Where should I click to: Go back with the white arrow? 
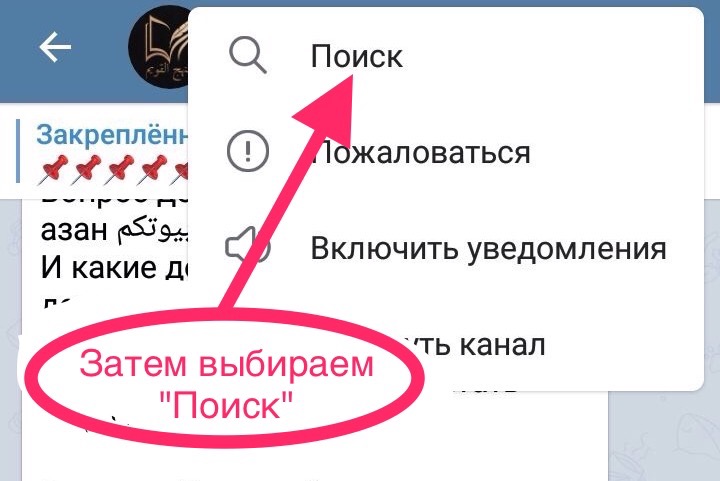pos(55,47)
